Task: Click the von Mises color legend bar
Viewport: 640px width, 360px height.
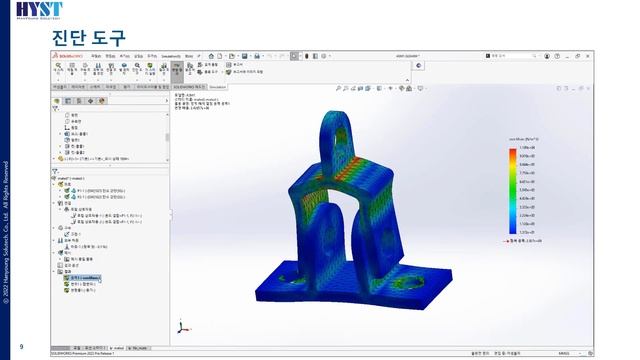Action: [x=513, y=191]
